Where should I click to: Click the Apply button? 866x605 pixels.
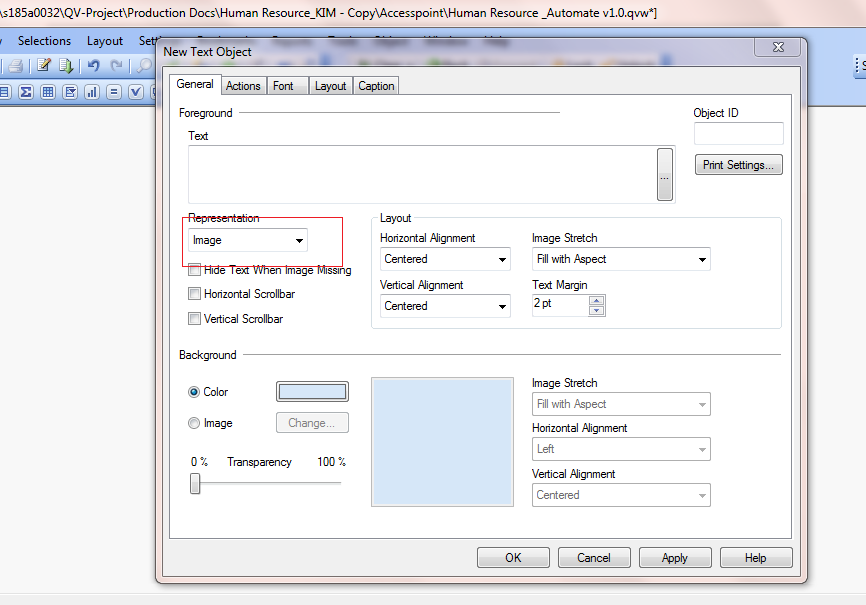pyautogui.click(x=675, y=558)
